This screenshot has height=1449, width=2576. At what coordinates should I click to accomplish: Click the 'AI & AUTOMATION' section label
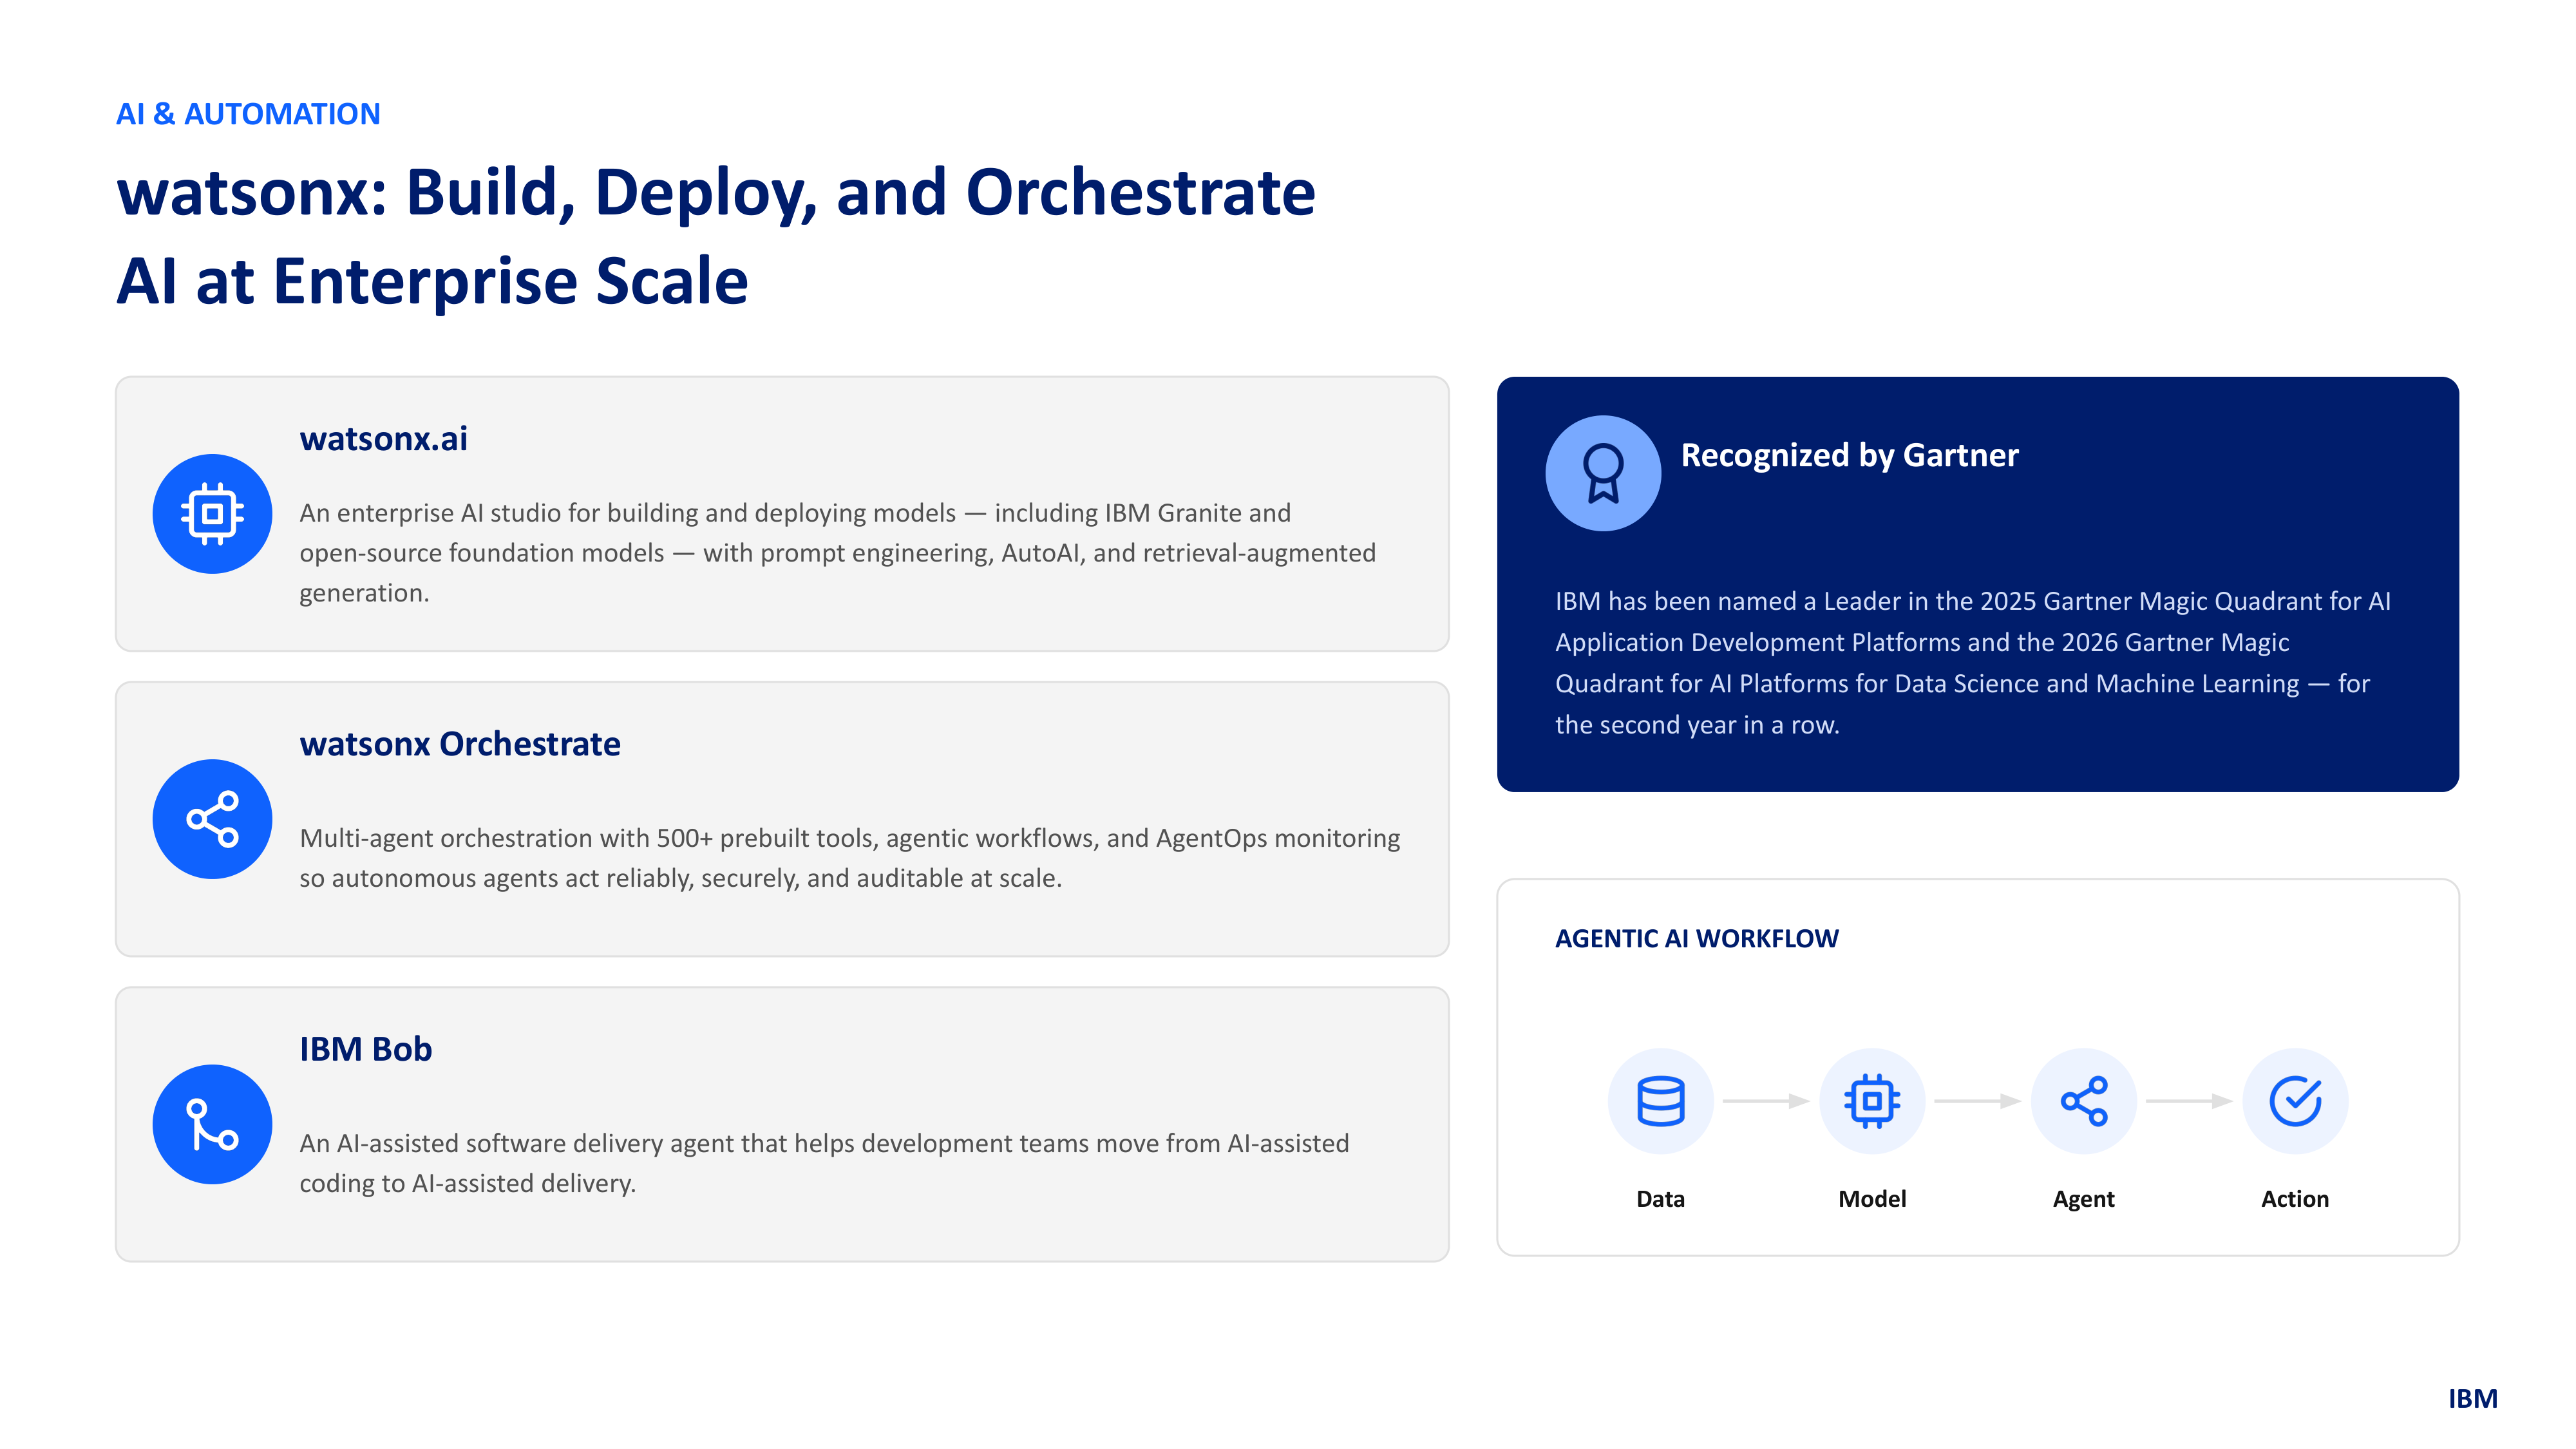(x=248, y=114)
